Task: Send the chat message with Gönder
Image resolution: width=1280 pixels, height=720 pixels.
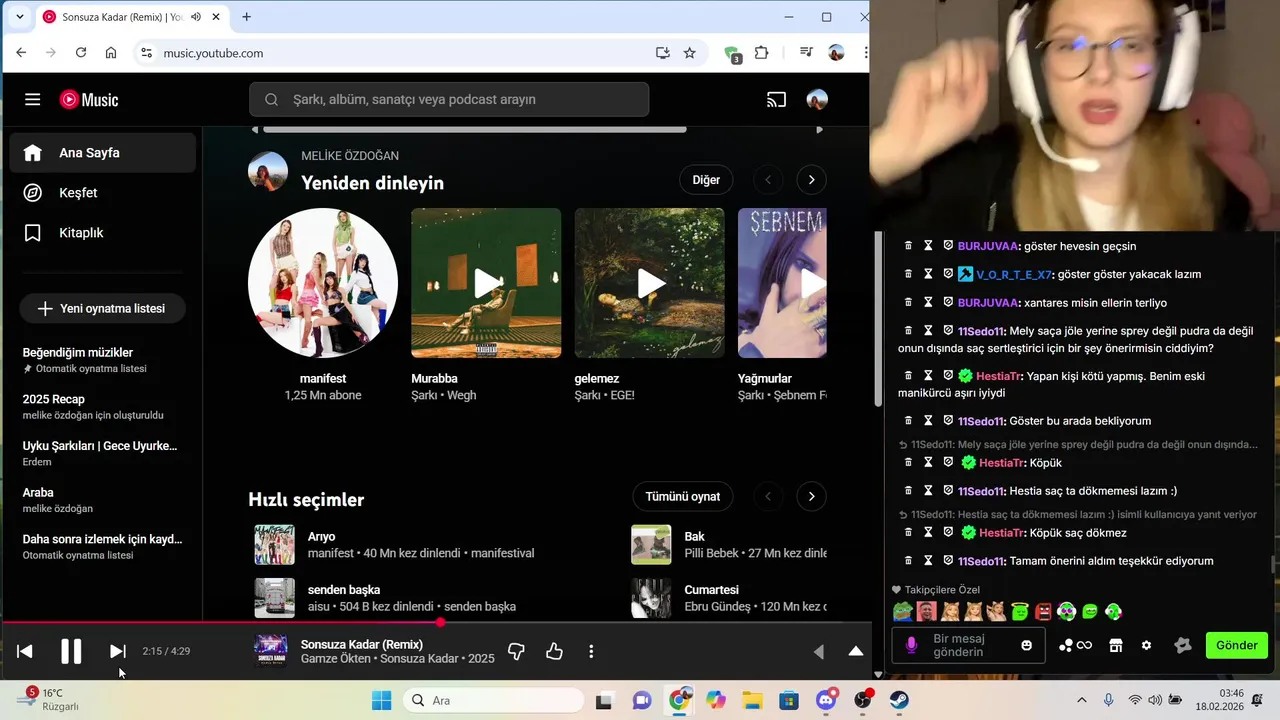Action: 1237,645
